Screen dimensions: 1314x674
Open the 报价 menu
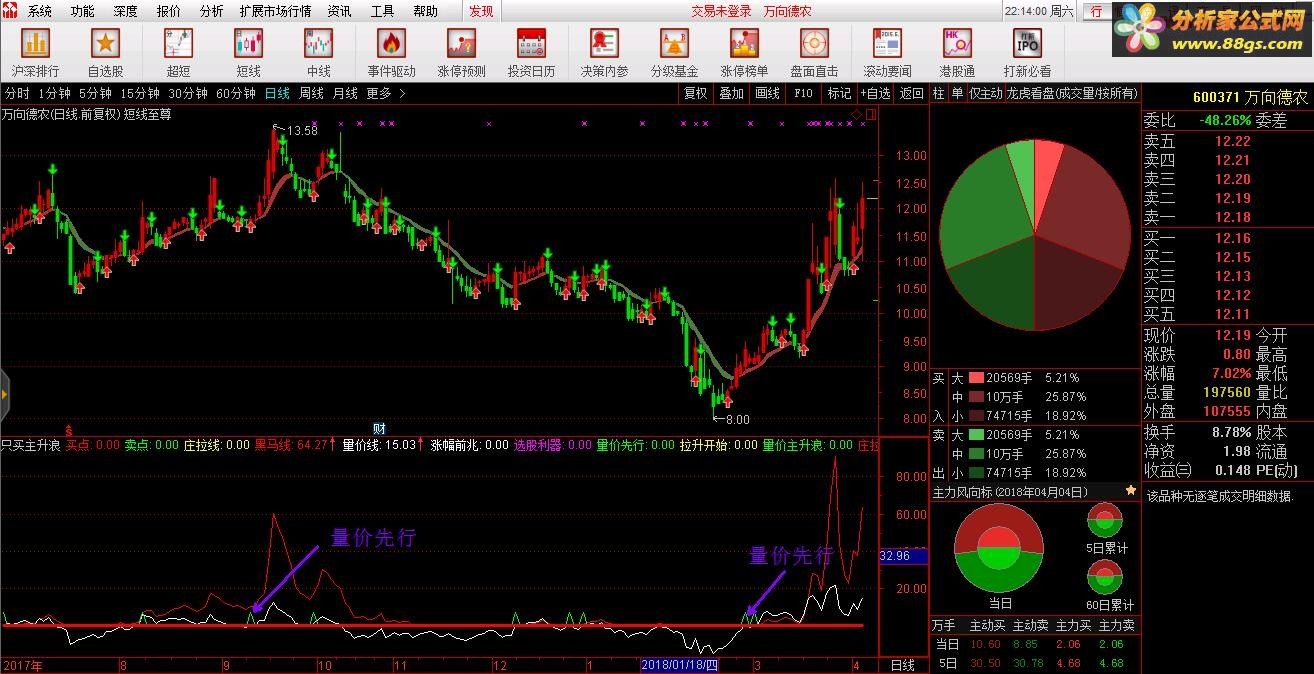pos(169,11)
